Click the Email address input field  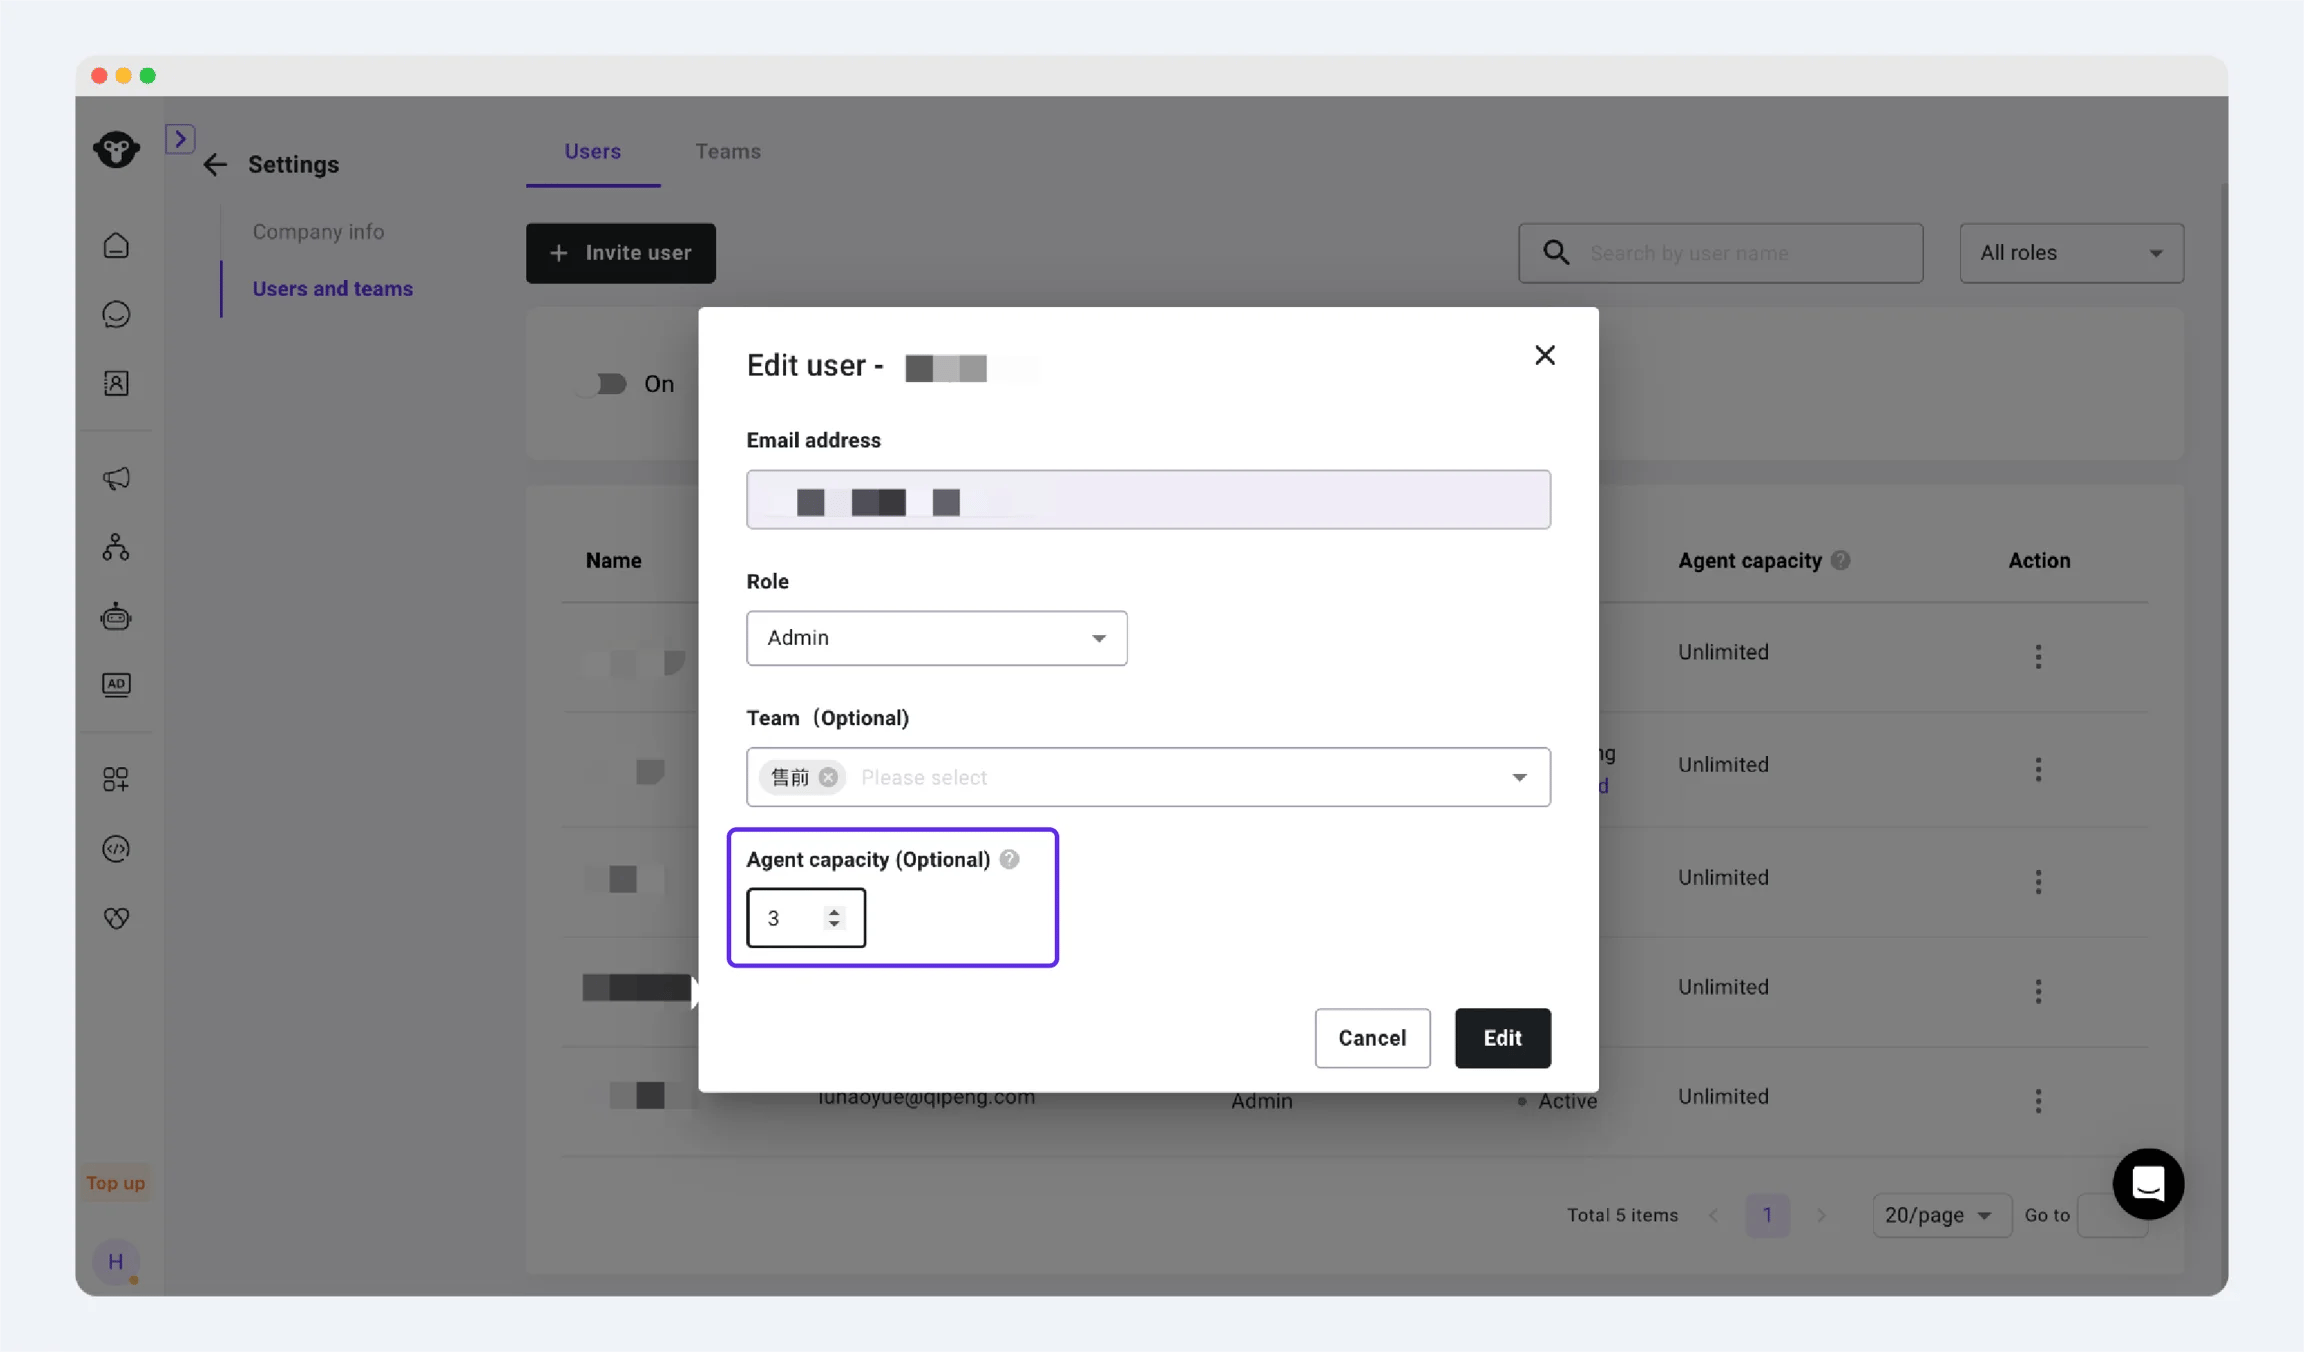tap(1148, 500)
